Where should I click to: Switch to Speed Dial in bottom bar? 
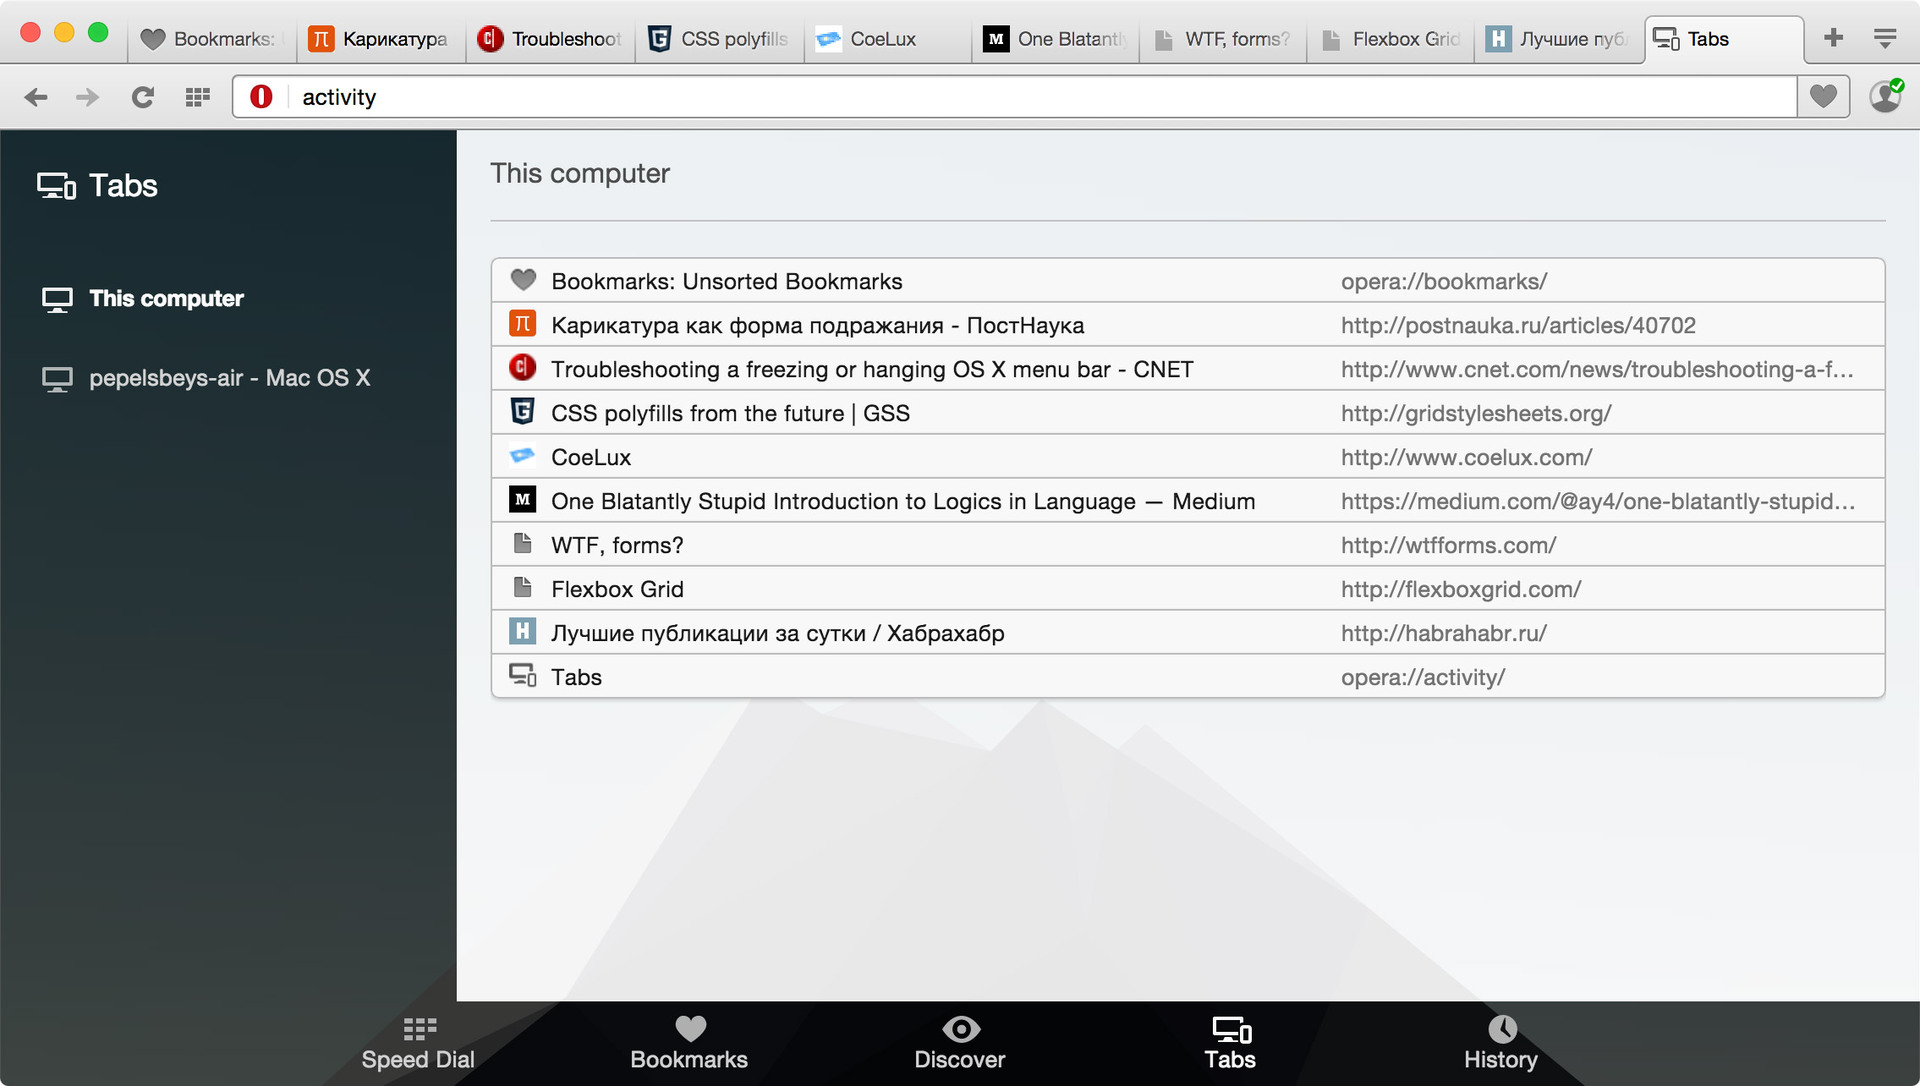tap(418, 1044)
